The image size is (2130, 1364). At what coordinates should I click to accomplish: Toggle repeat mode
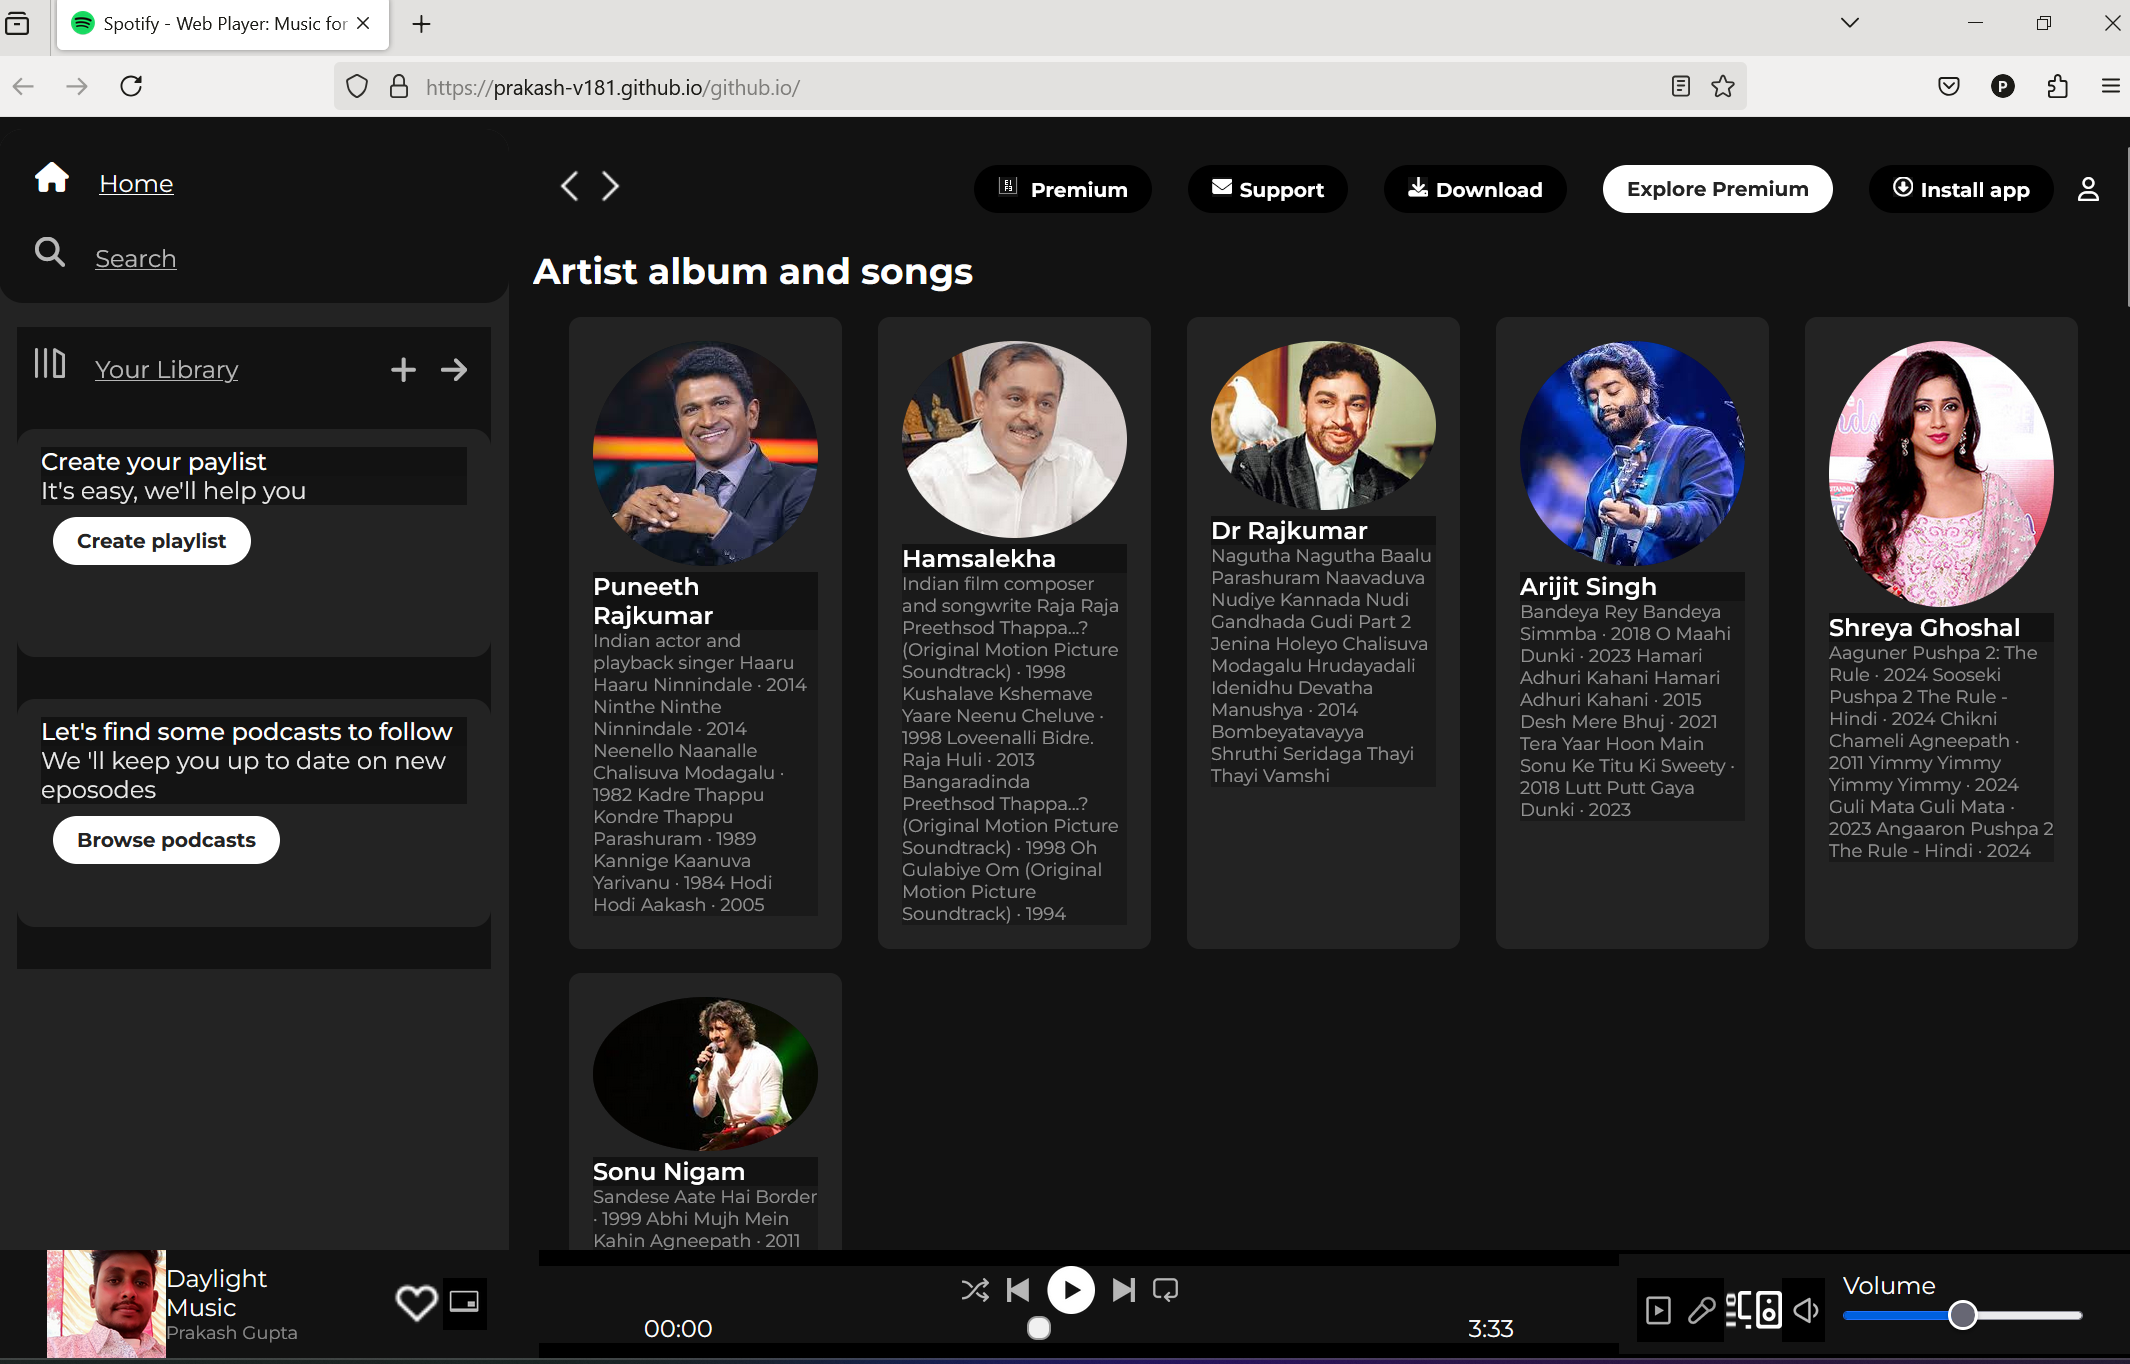(1166, 1290)
